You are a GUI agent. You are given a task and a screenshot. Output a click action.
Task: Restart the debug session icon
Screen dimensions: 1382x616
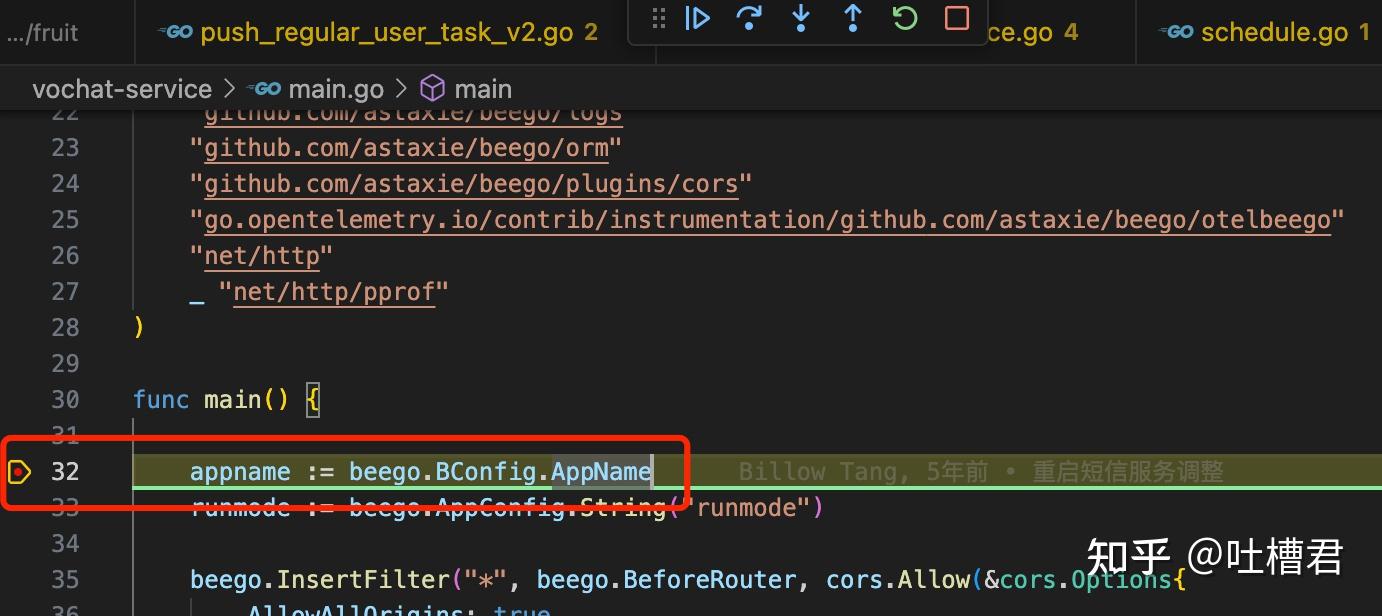click(x=905, y=18)
